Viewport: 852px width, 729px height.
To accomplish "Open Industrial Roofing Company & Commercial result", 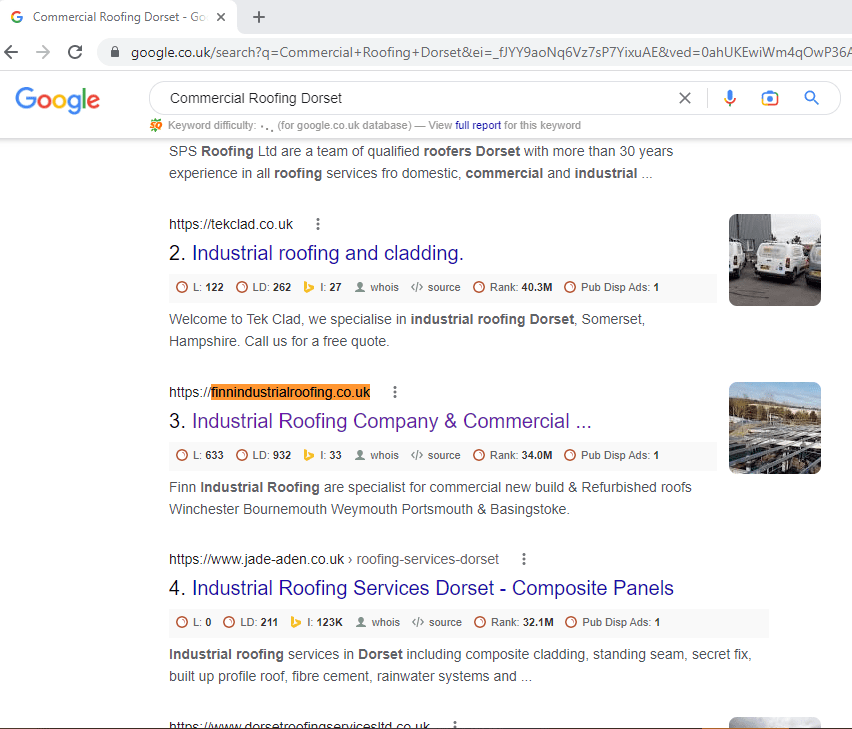I will tap(391, 421).
